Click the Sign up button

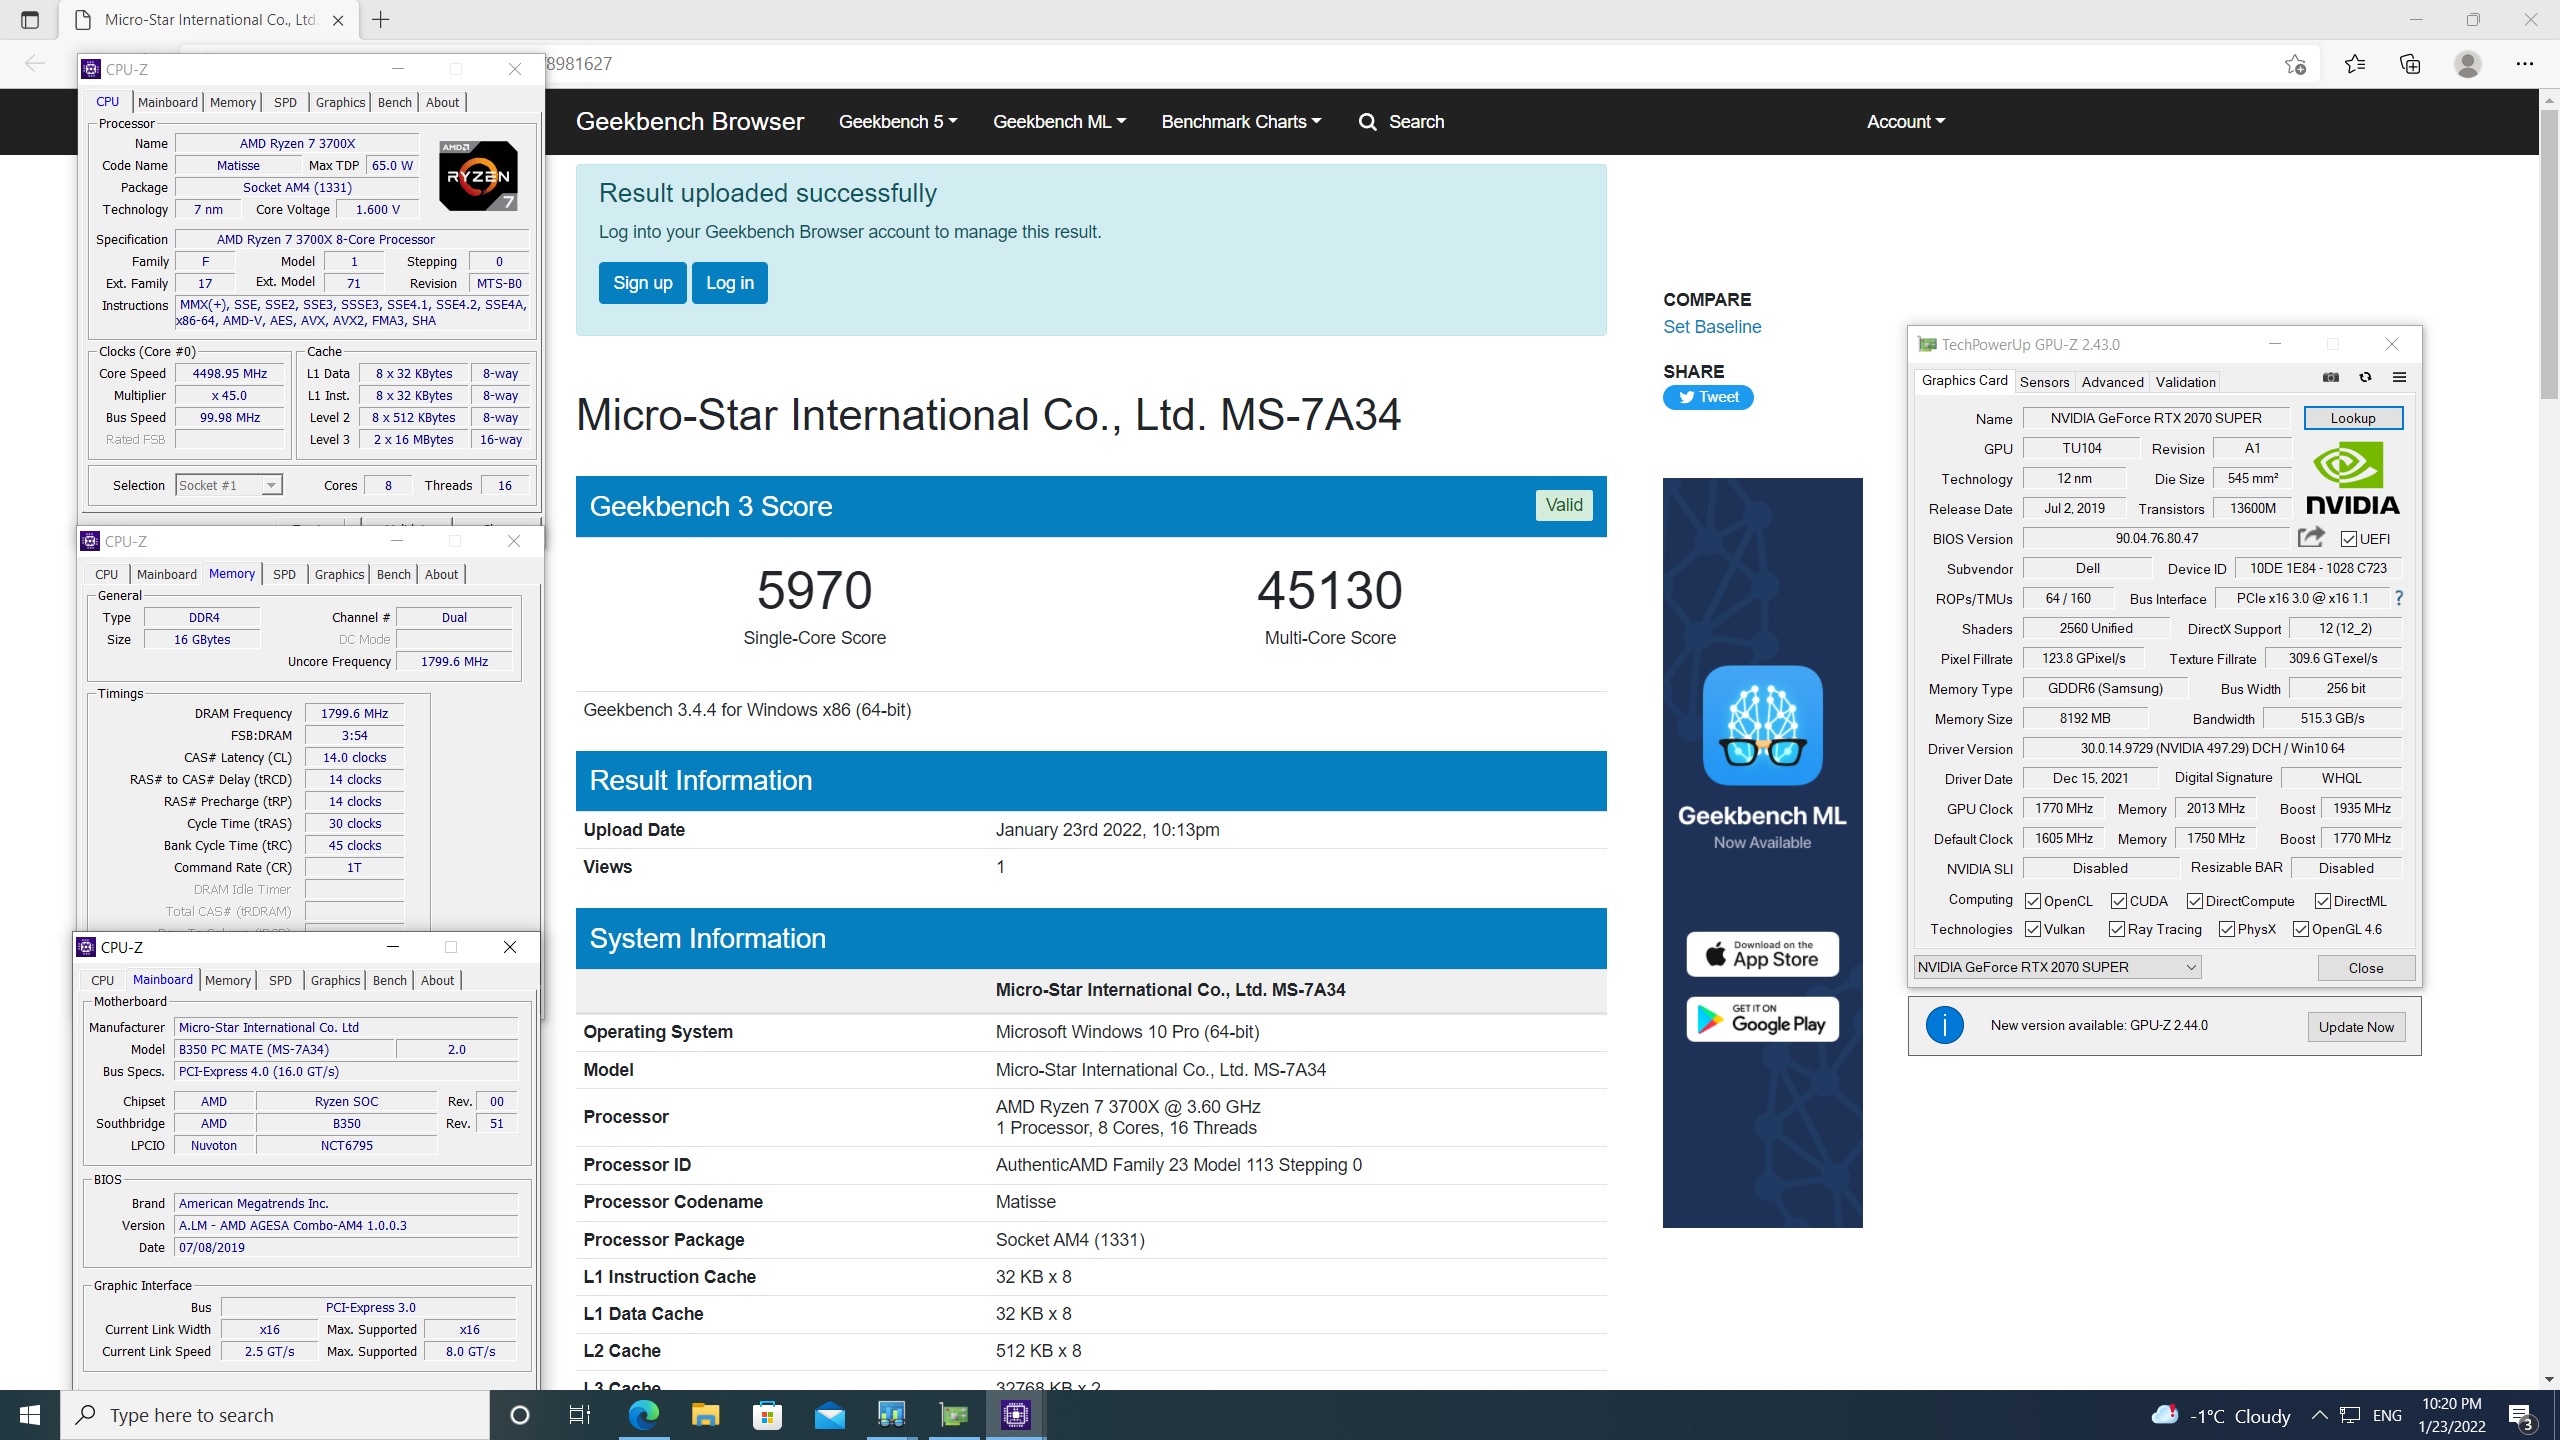[x=642, y=283]
